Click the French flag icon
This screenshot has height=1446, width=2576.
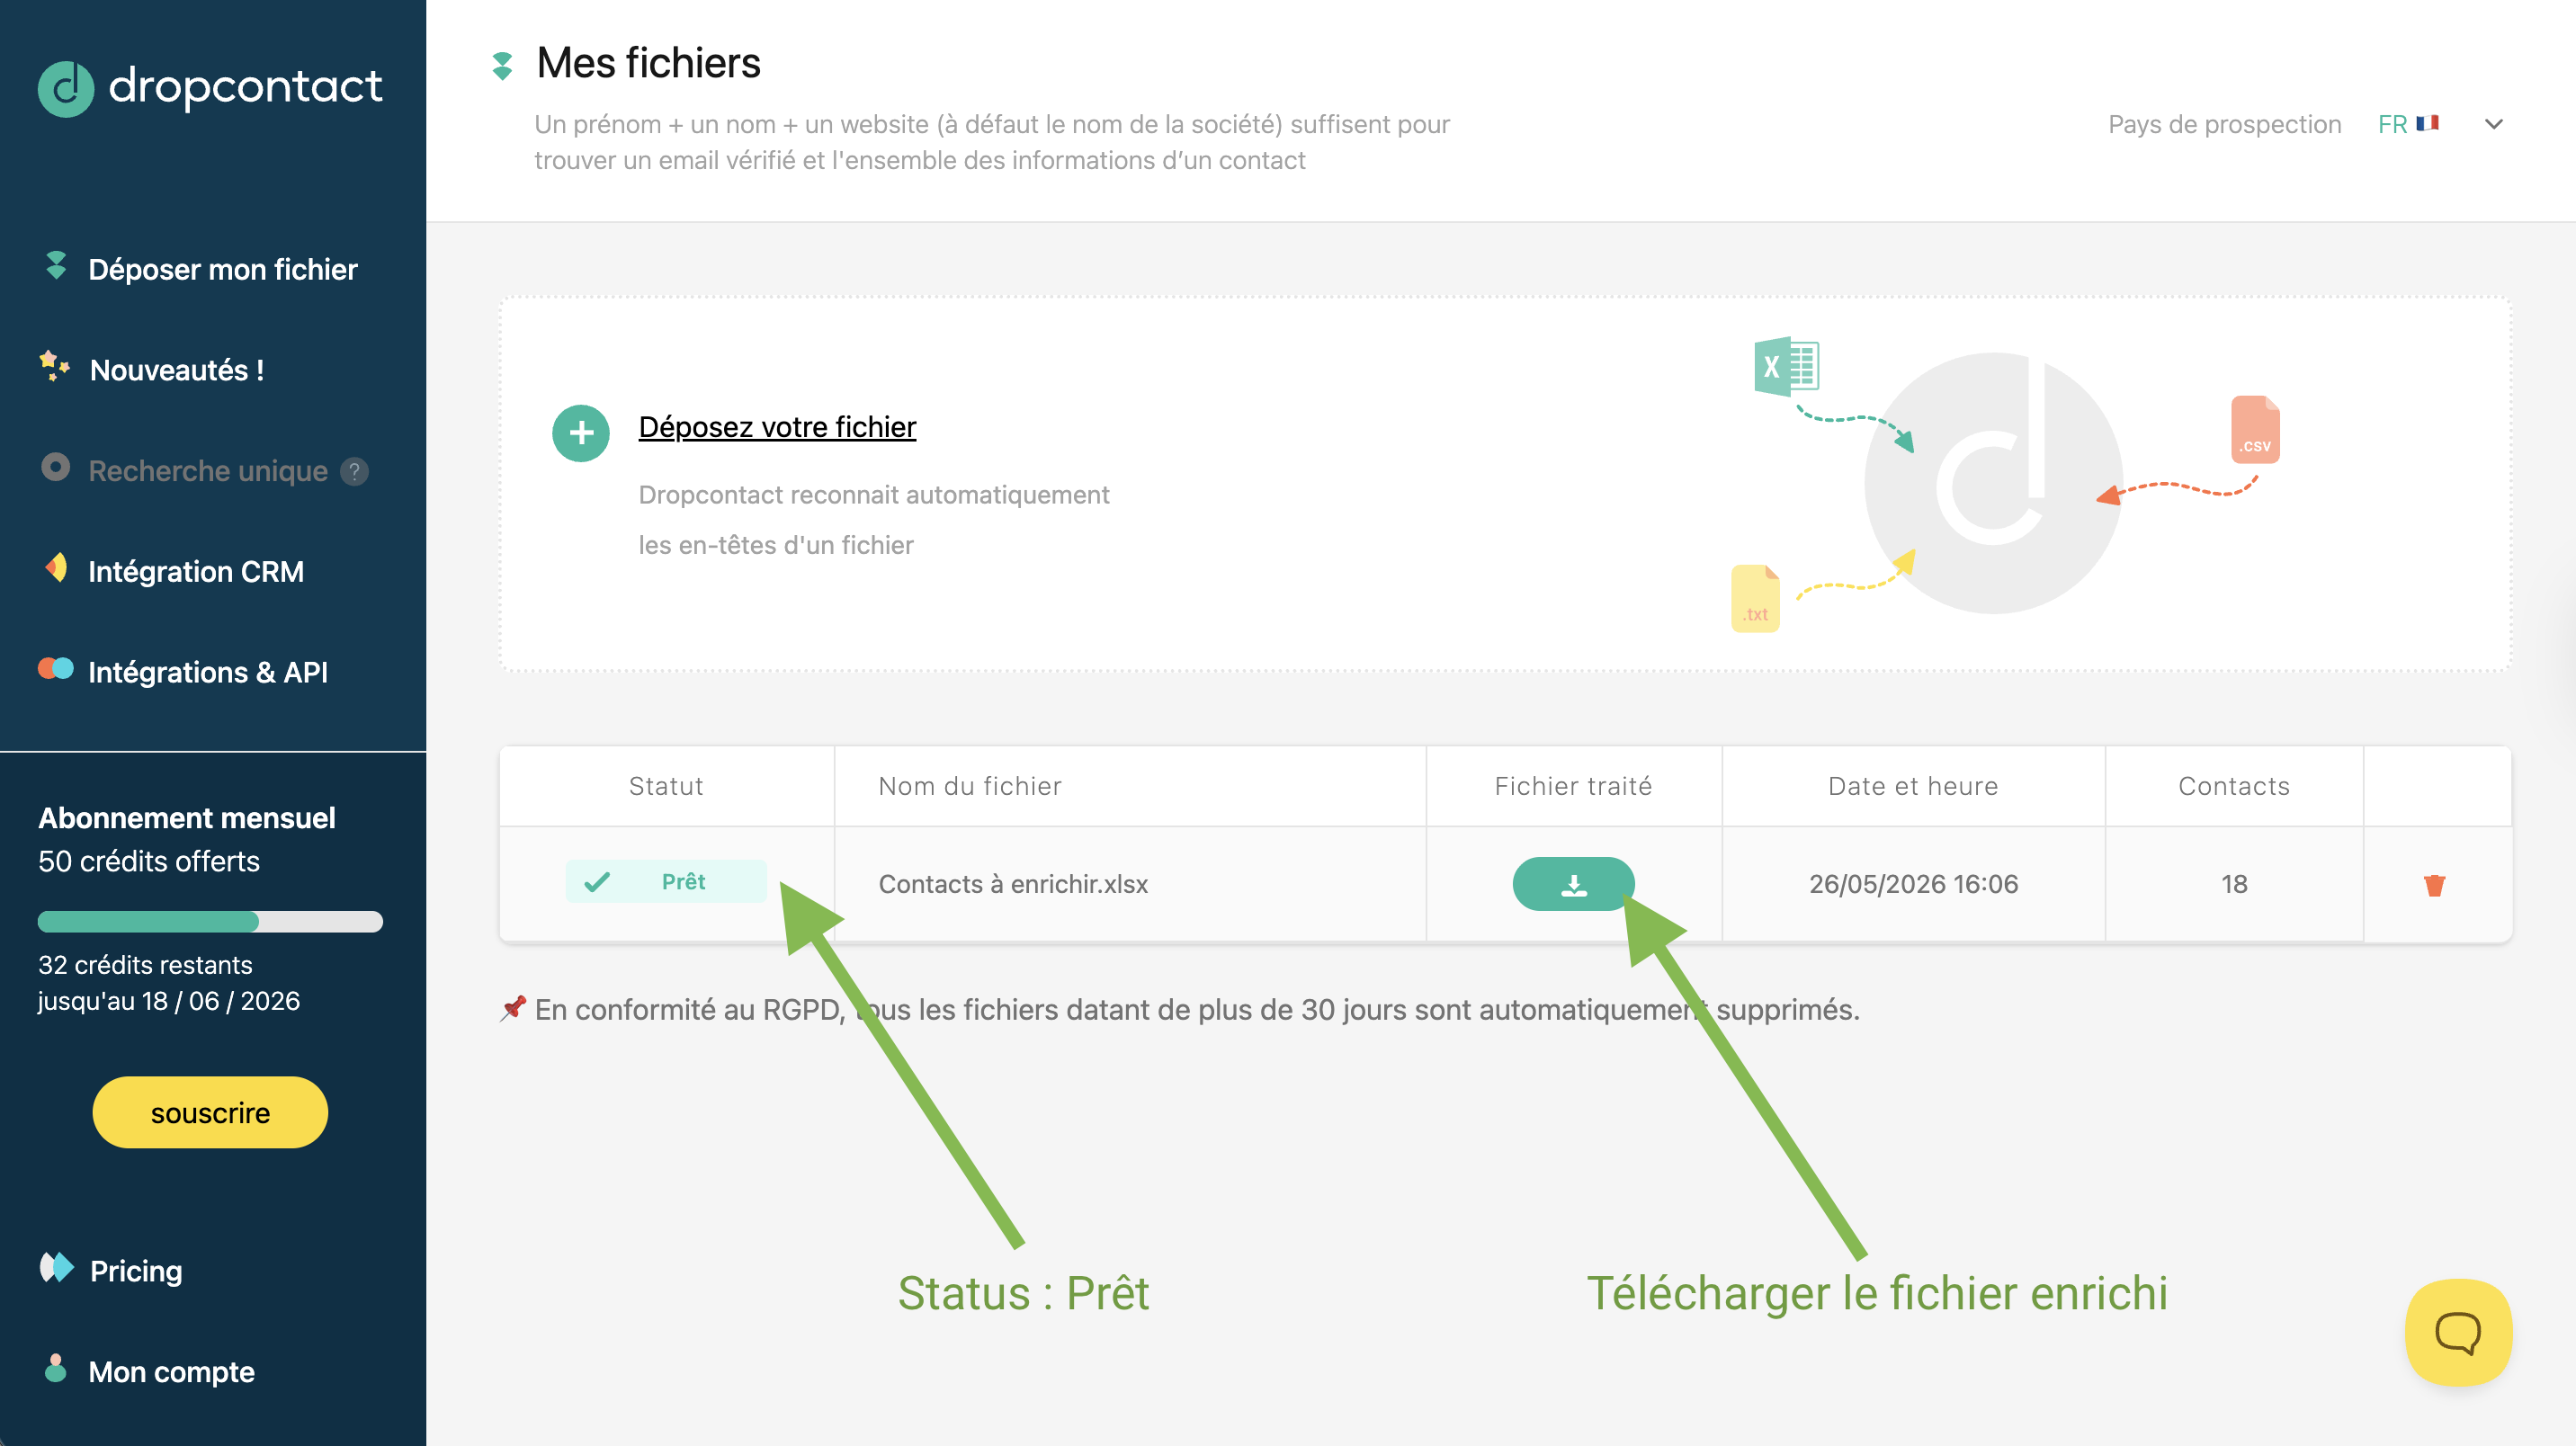pyautogui.click(x=2427, y=123)
